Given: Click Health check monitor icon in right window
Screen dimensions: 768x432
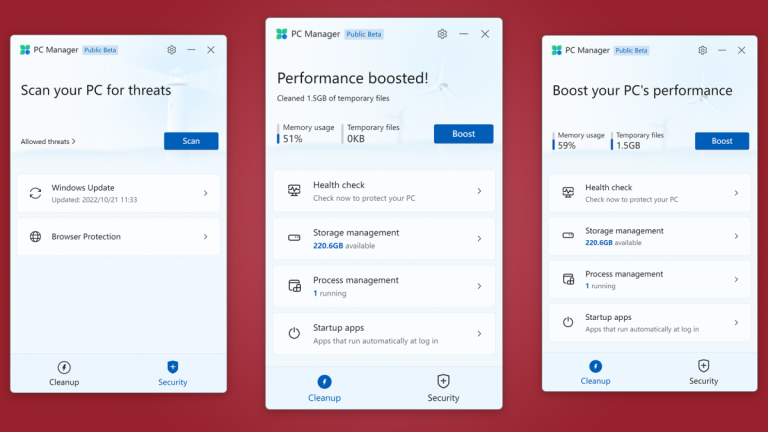Looking at the screenshot, I should [568, 192].
